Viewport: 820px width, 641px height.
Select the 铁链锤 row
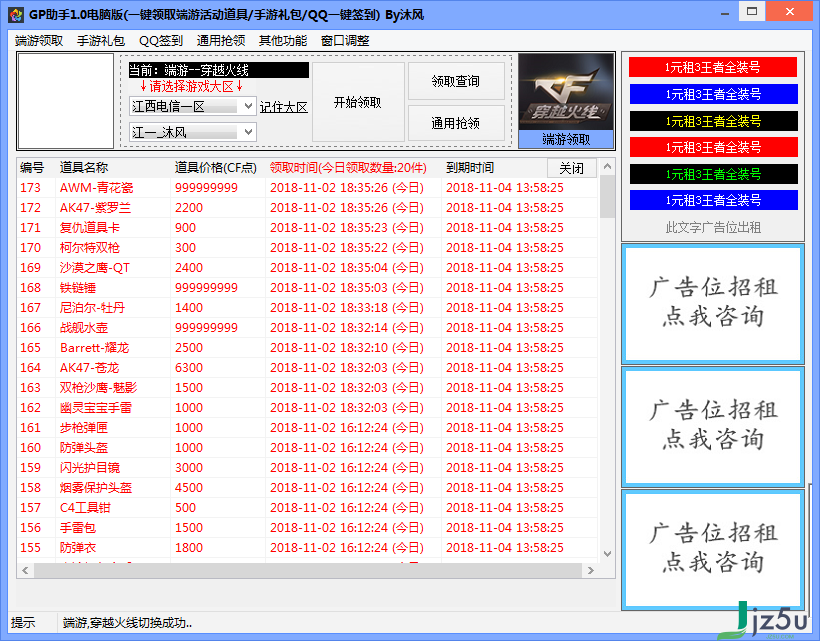click(x=308, y=288)
